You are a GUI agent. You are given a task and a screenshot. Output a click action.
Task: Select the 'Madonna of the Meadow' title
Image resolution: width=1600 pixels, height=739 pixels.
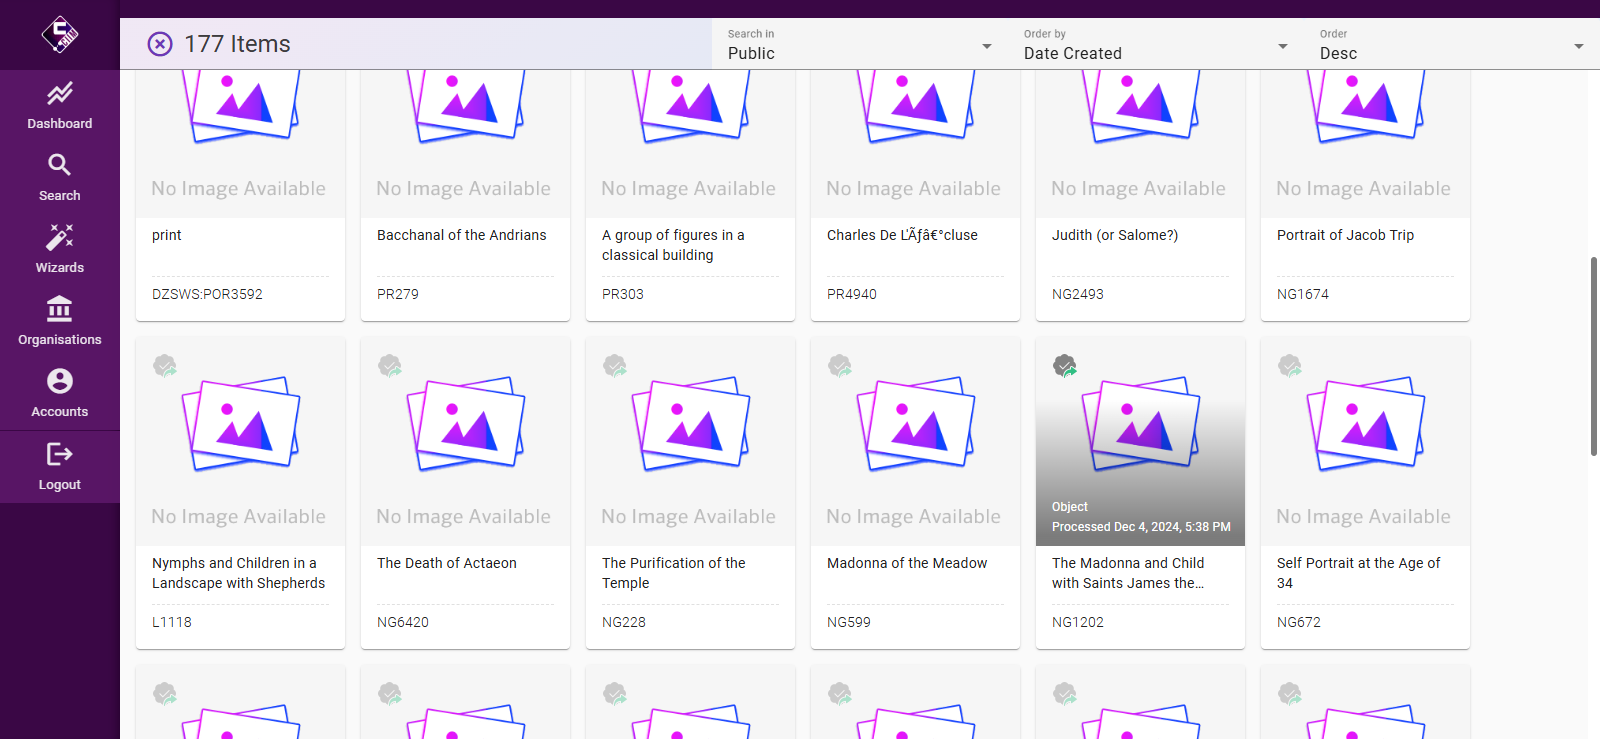(907, 563)
